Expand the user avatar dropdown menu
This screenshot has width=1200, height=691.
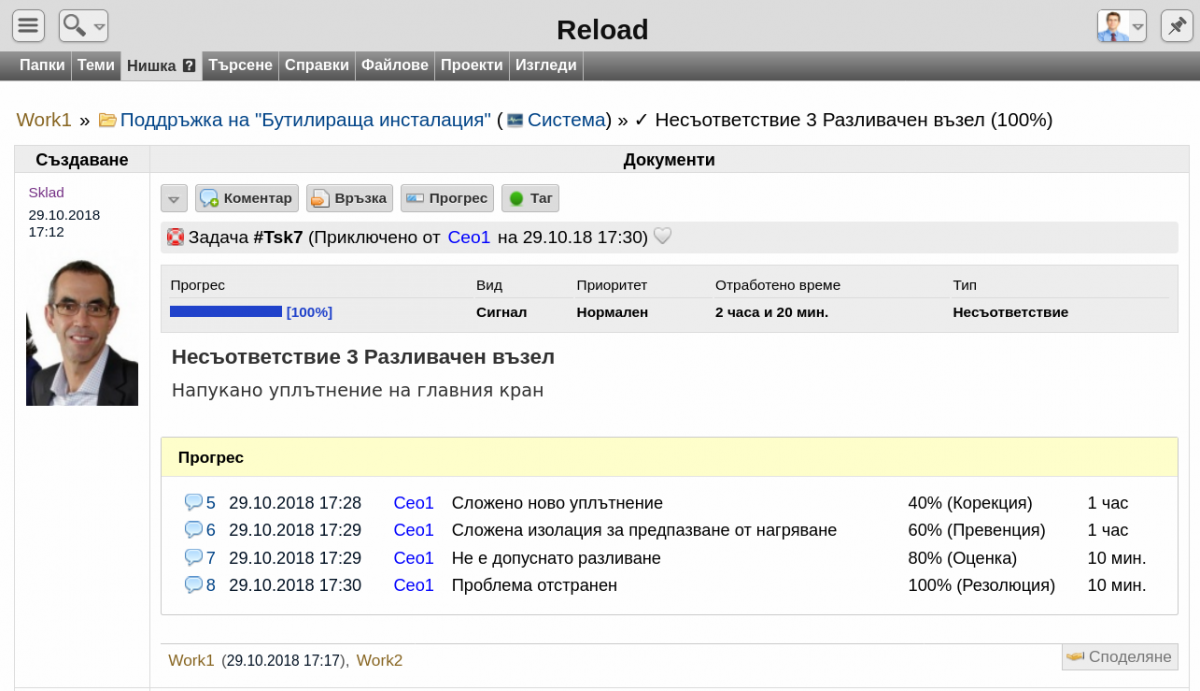coord(1138,27)
